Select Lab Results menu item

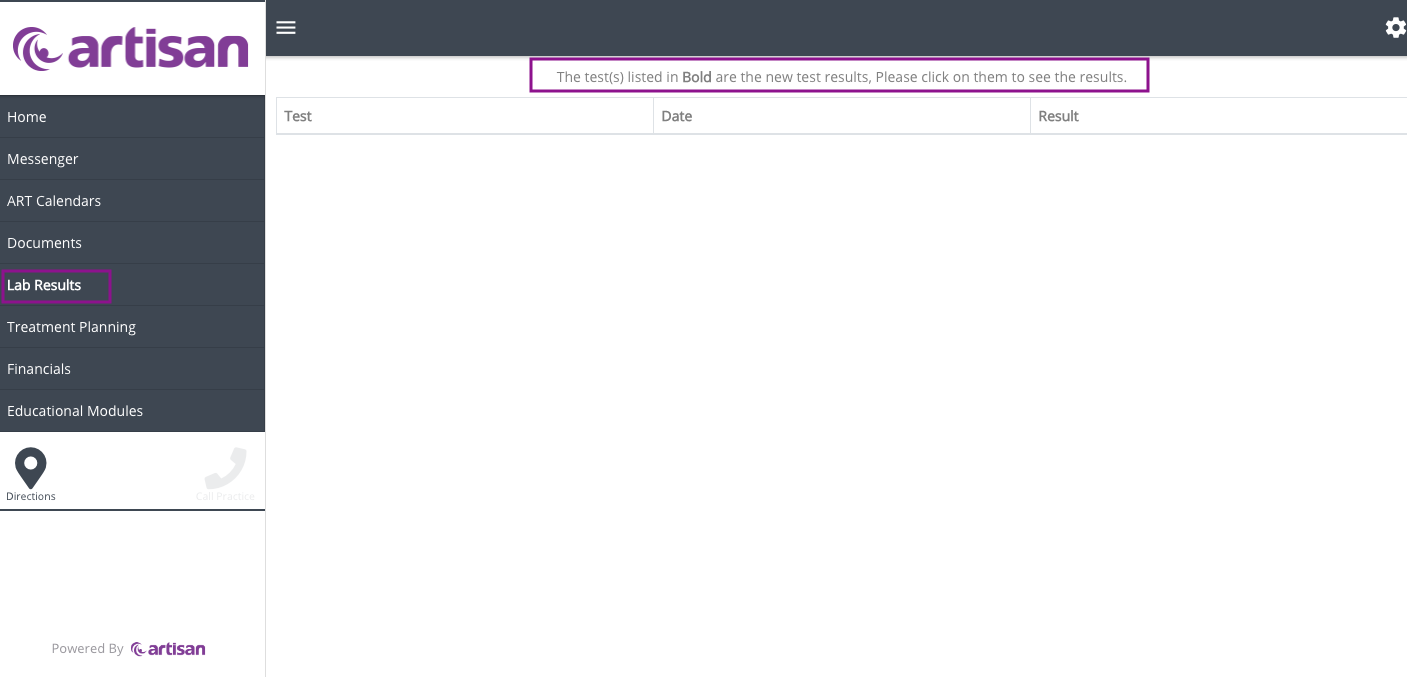(x=44, y=285)
